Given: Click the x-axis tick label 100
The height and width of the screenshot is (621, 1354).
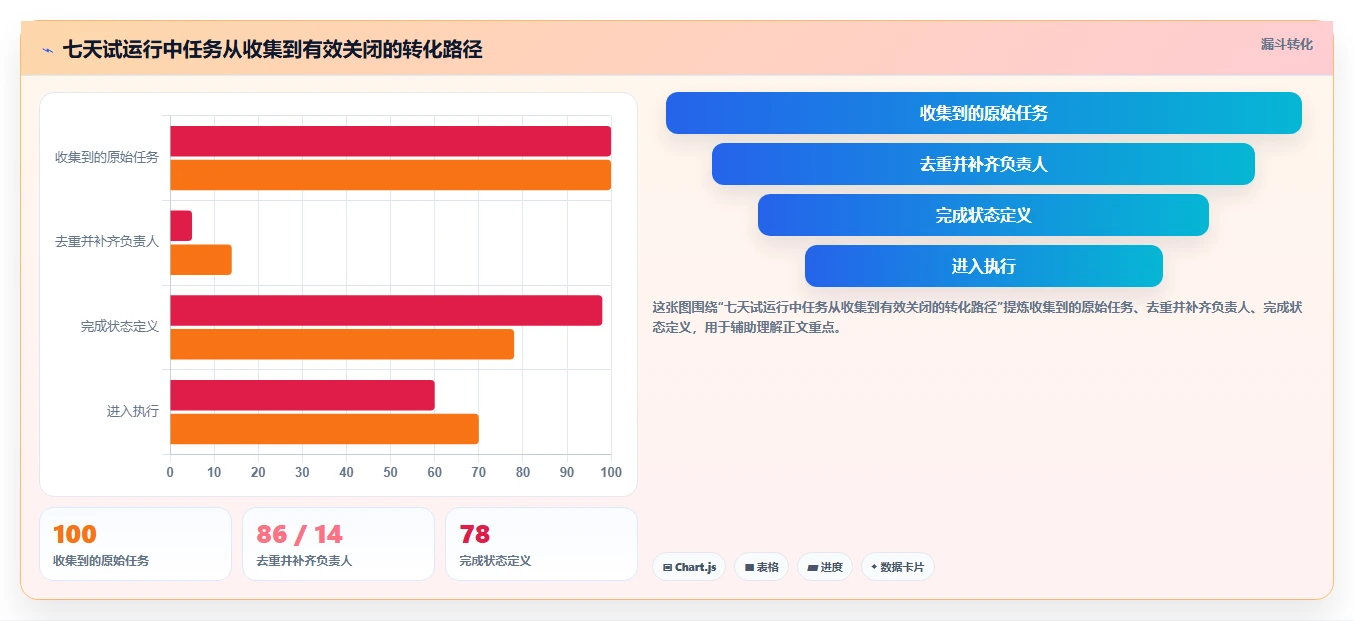Looking at the screenshot, I should point(611,472).
